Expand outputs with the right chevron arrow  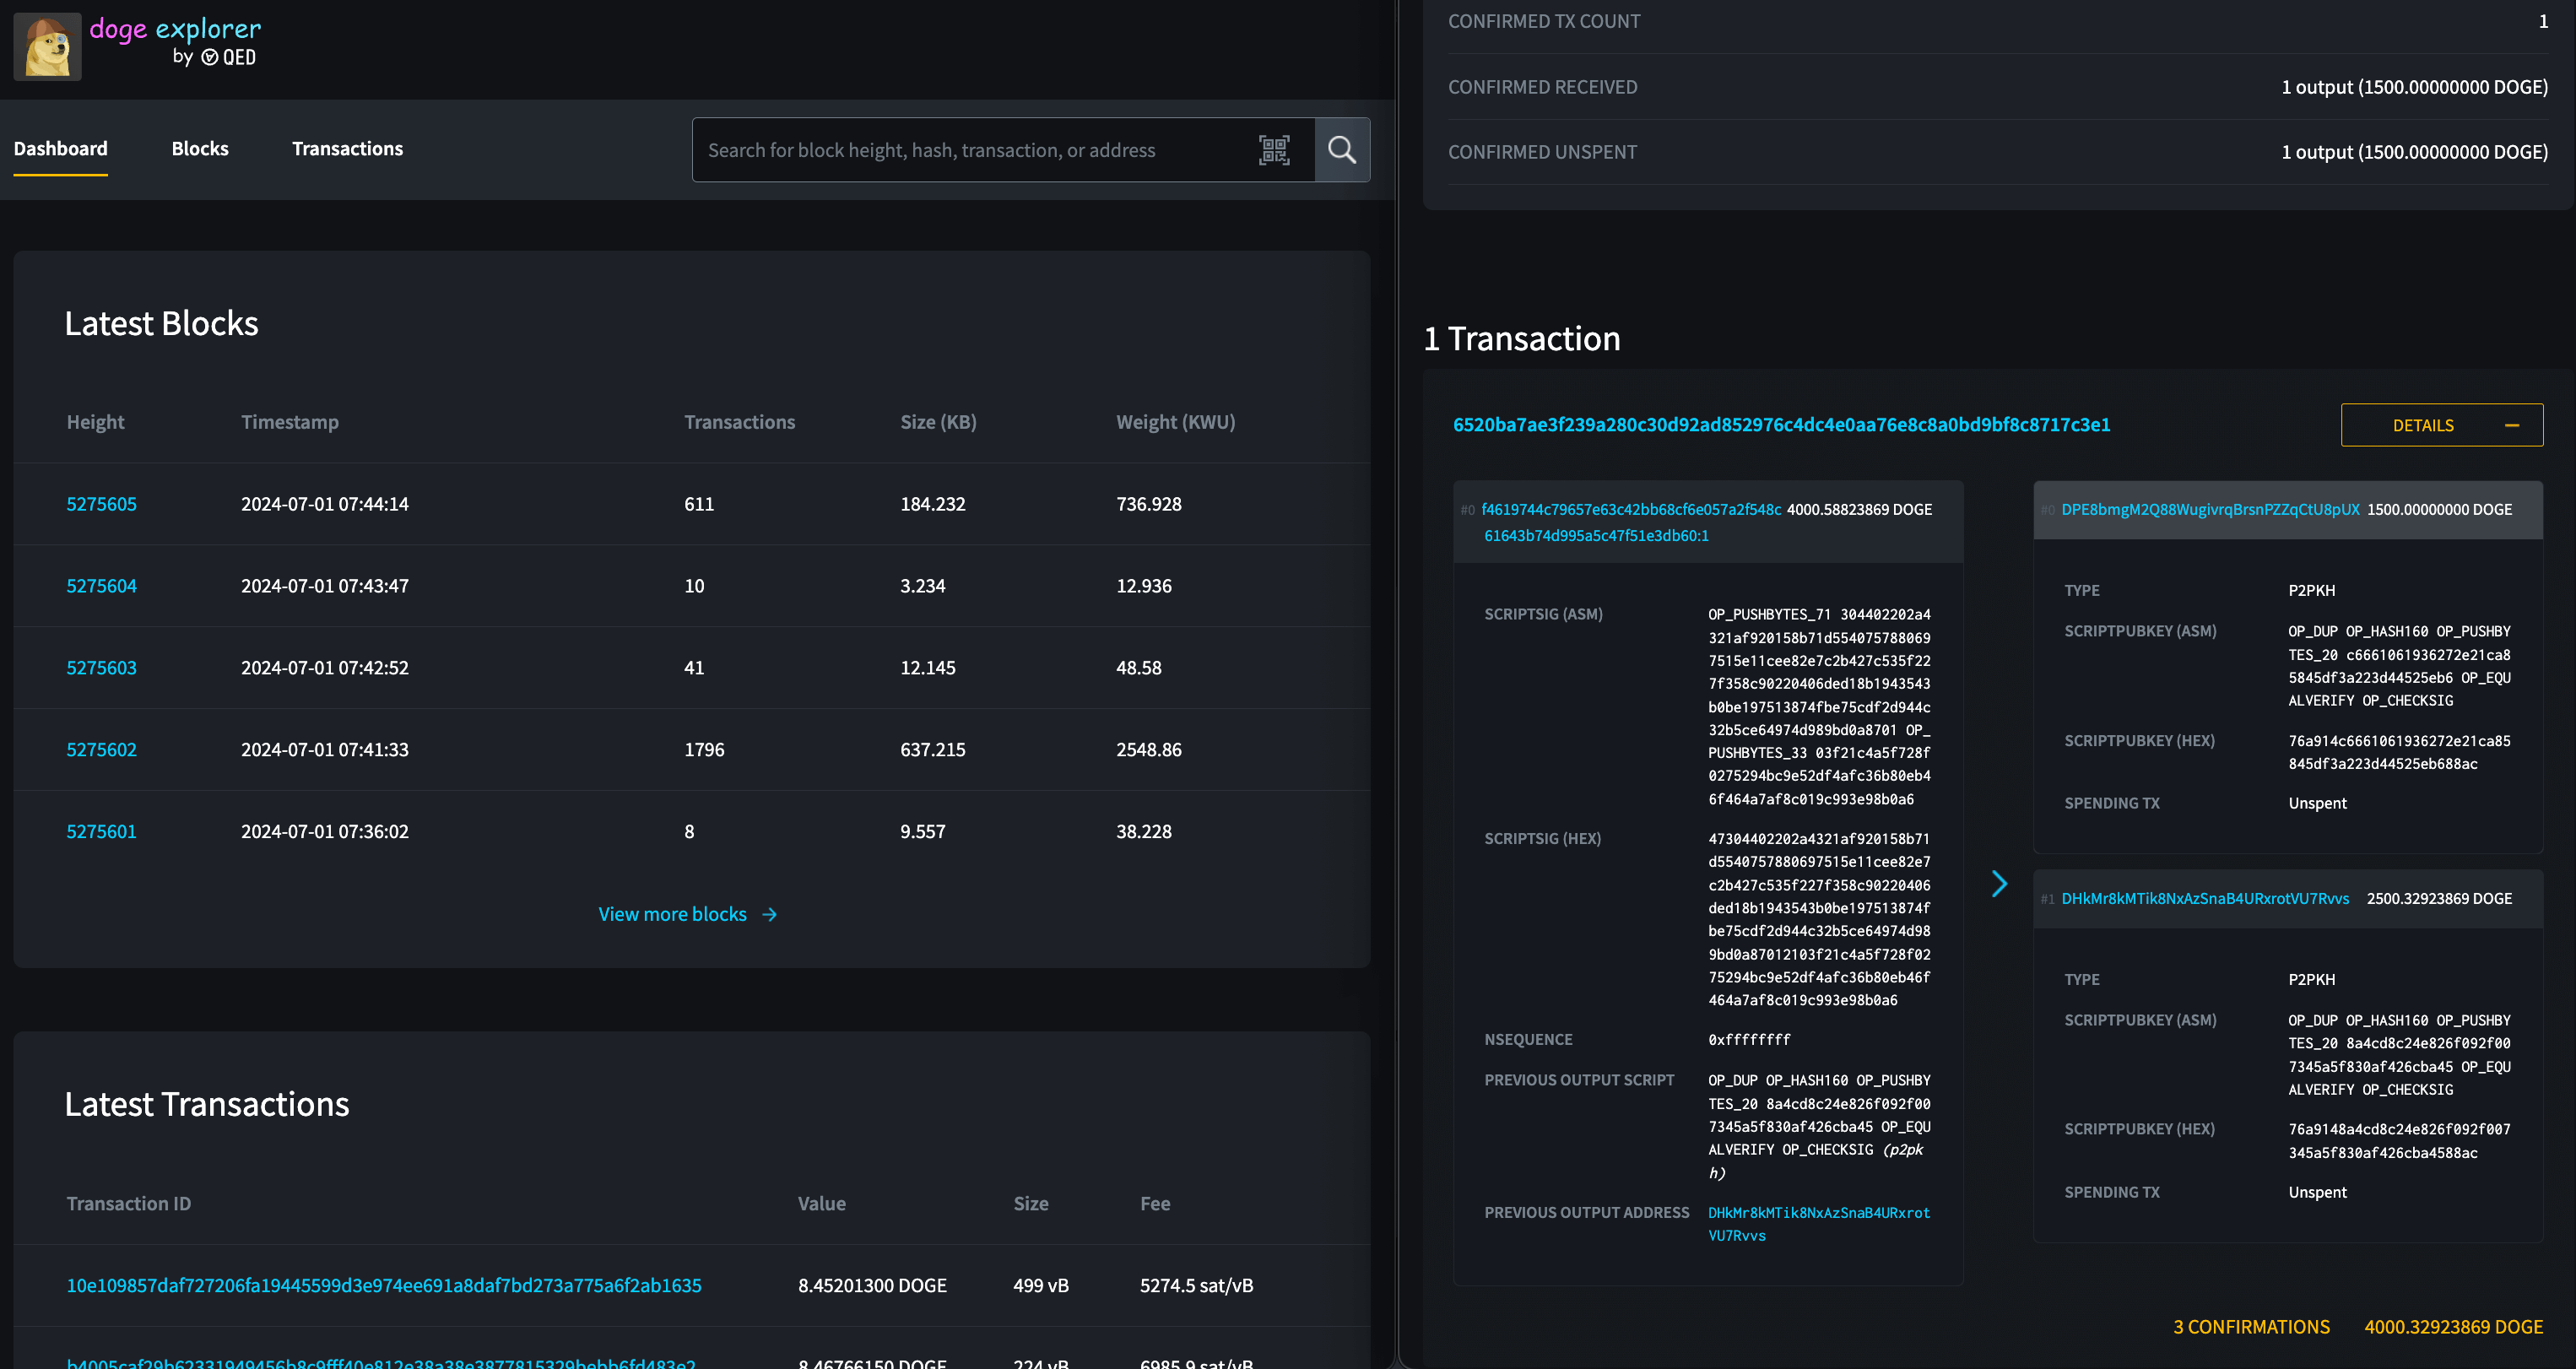pos(2000,884)
